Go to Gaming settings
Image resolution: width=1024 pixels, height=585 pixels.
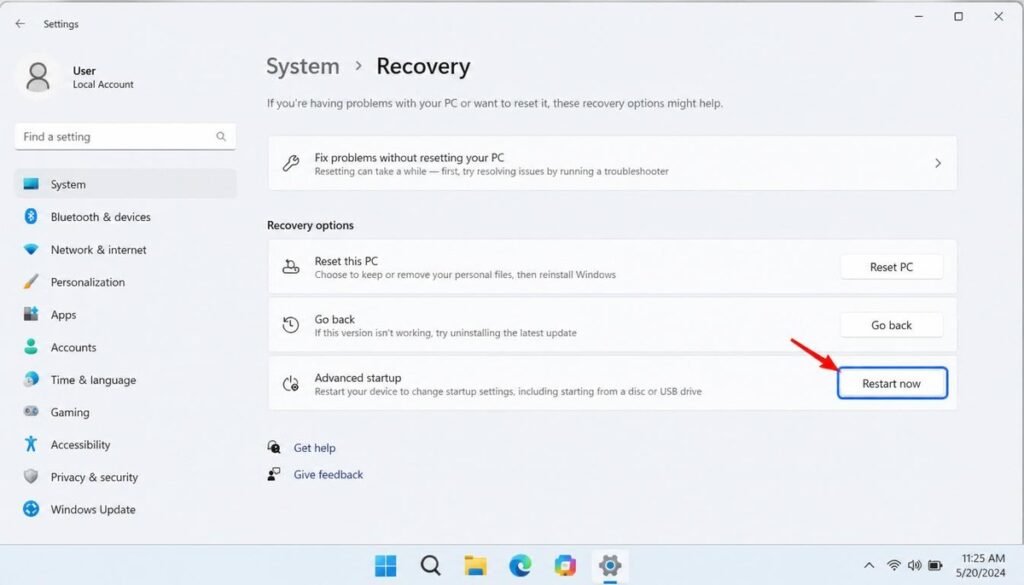click(x=125, y=412)
